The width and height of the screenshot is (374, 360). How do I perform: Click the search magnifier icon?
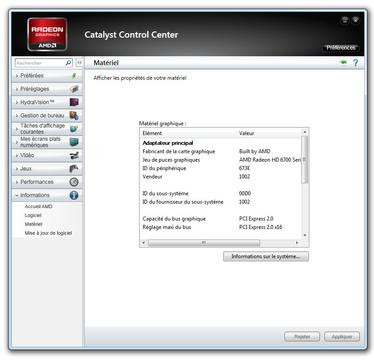68,62
